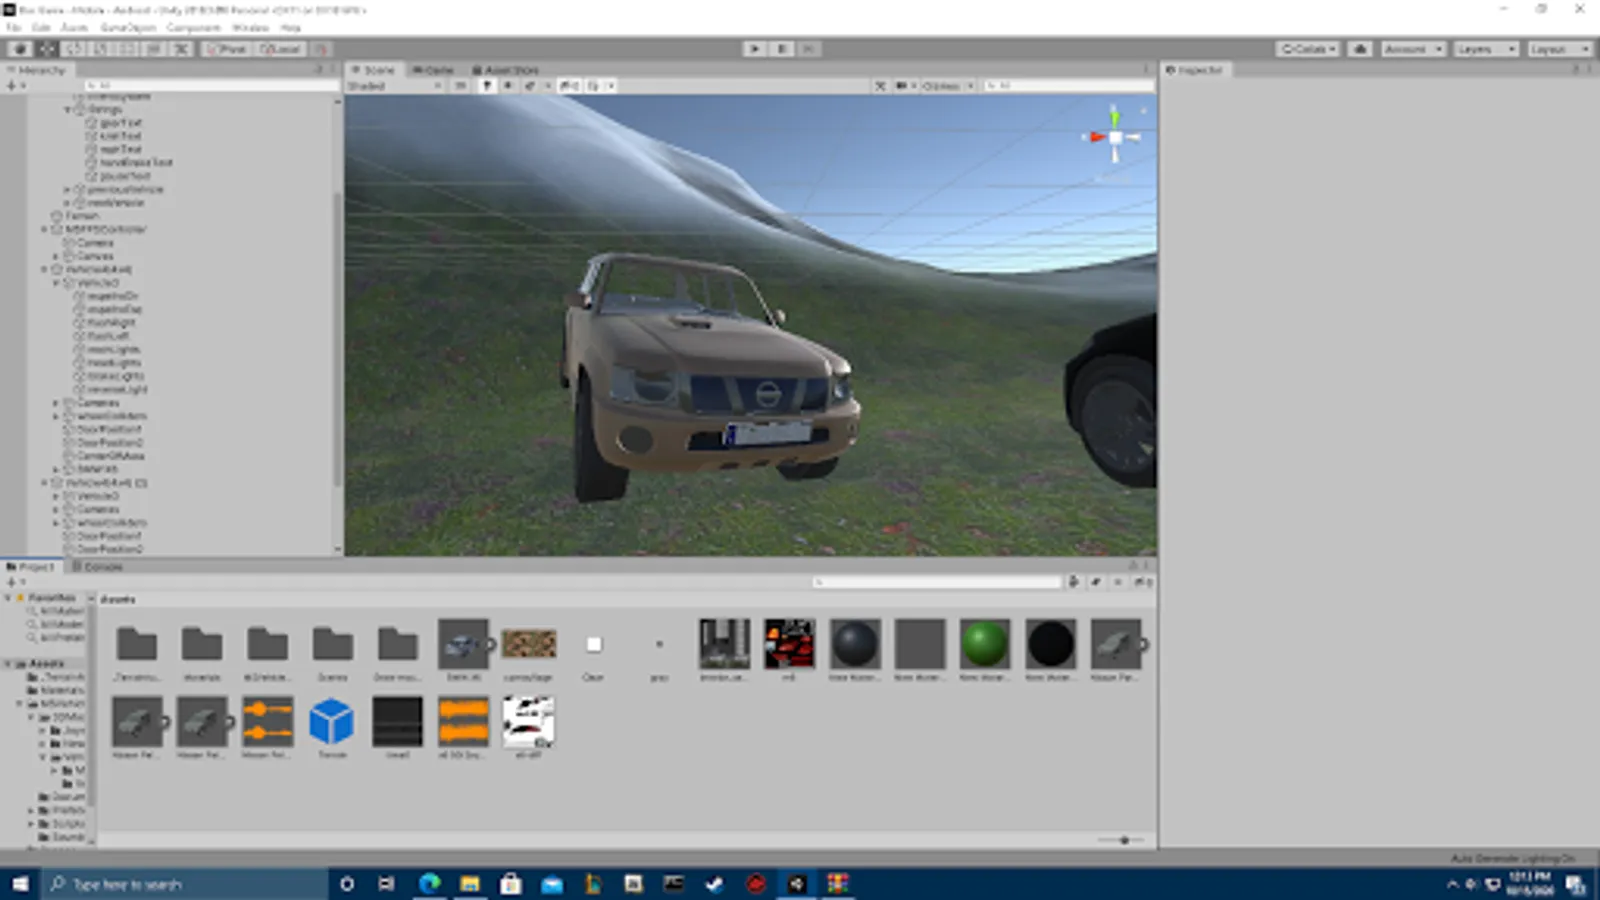Switch to the Console tab
Image resolution: width=1600 pixels, height=900 pixels.
98,567
